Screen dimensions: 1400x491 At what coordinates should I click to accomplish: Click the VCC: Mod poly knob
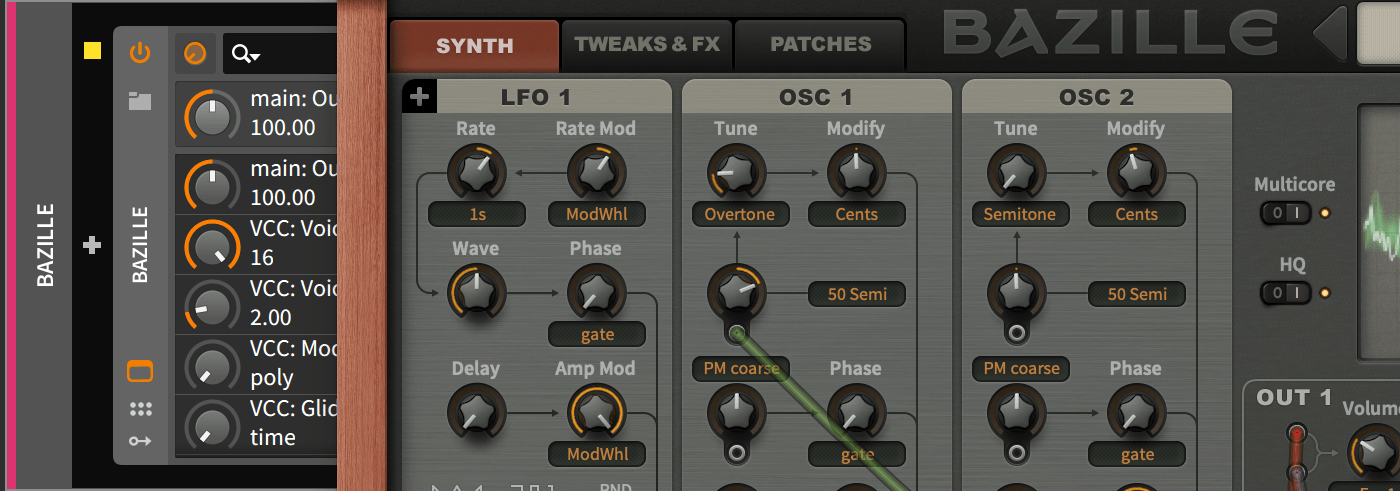pyautogui.click(x=212, y=367)
